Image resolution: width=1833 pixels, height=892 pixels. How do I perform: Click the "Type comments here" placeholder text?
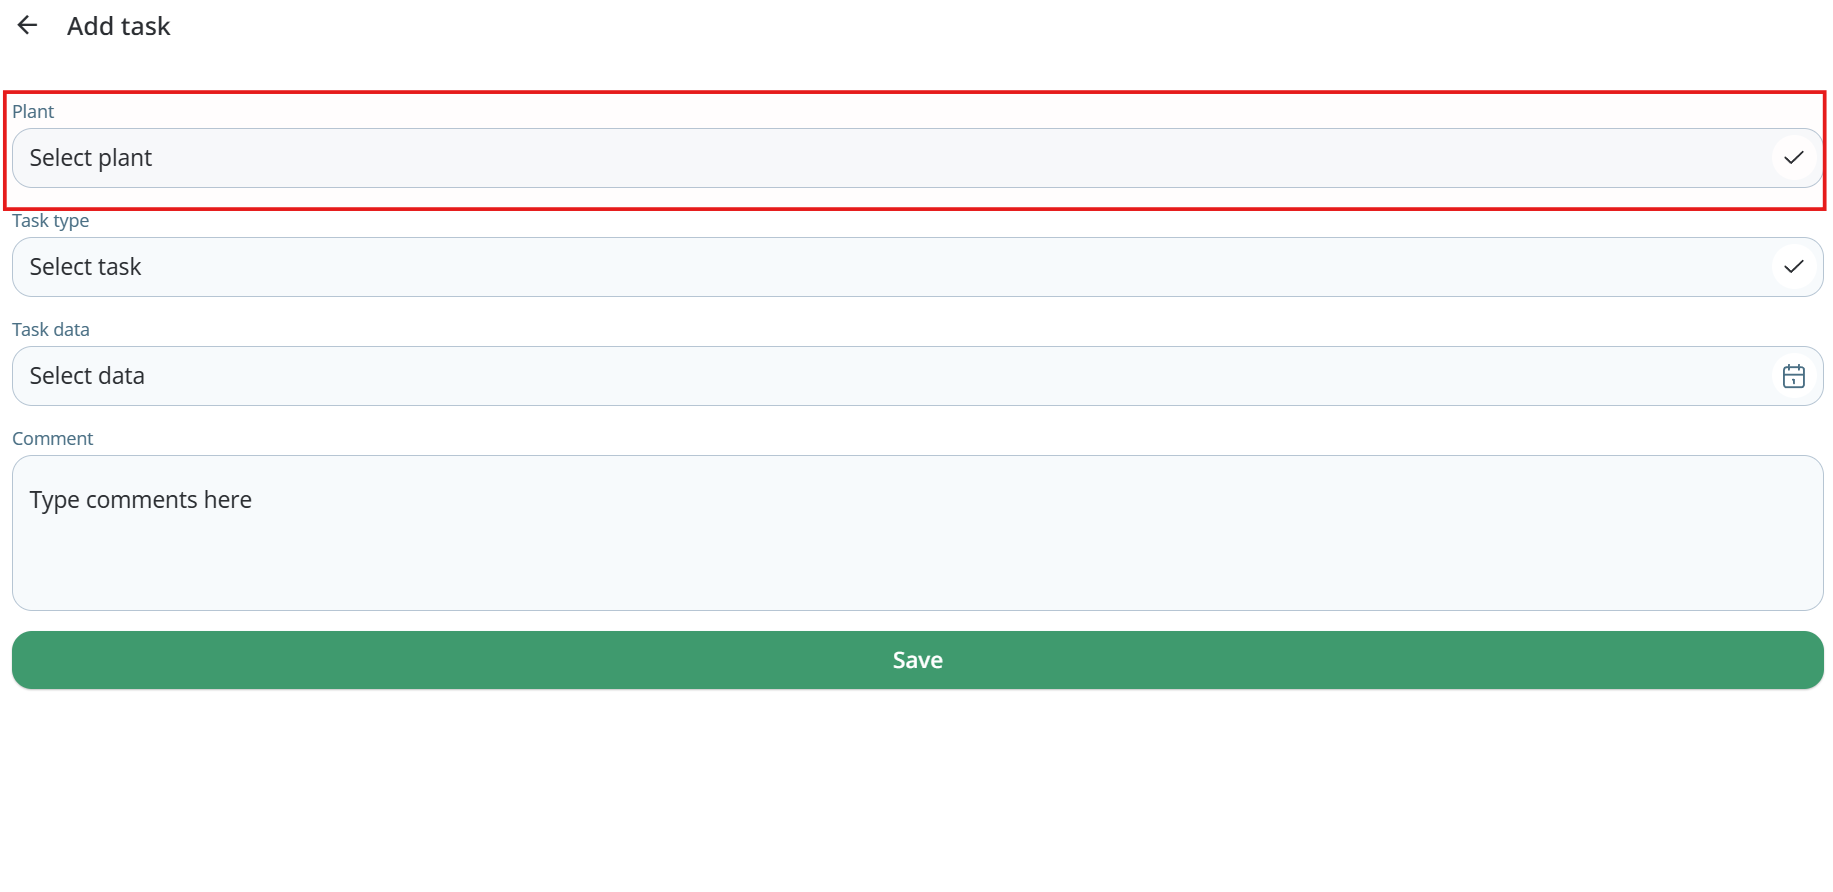tap(140, 500)
